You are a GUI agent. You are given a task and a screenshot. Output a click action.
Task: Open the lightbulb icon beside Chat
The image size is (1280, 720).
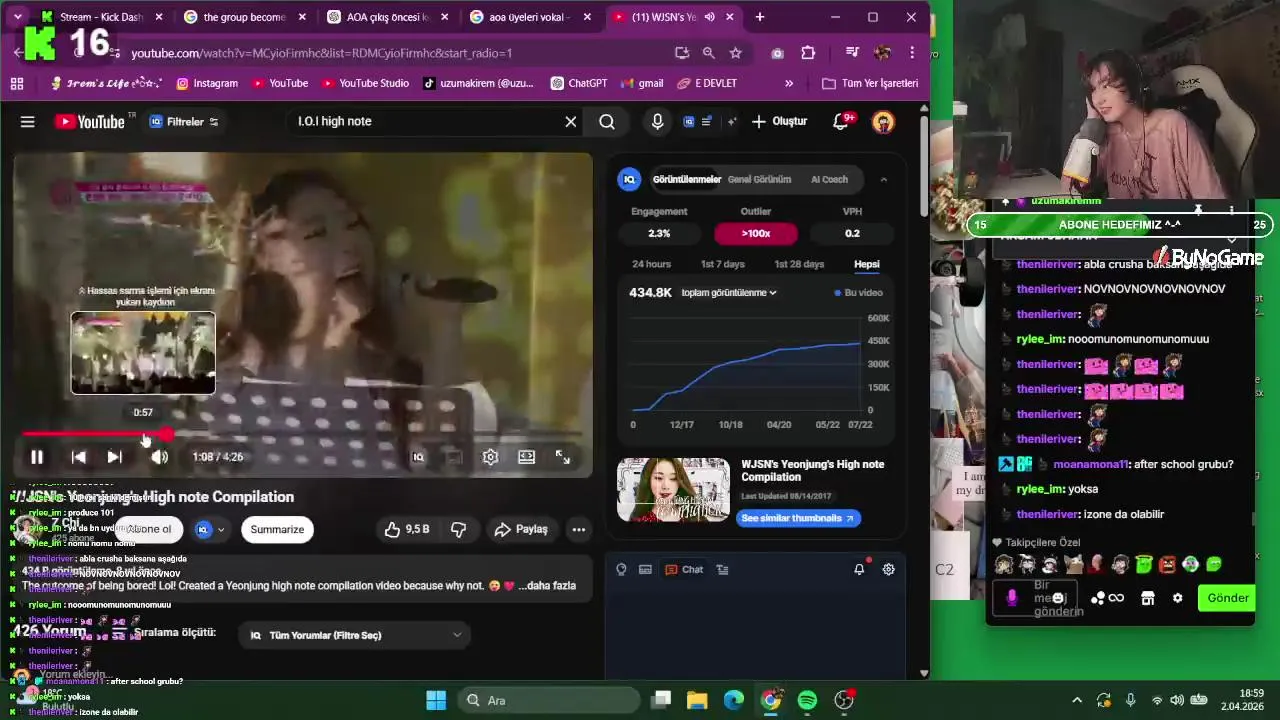point(621,570)
